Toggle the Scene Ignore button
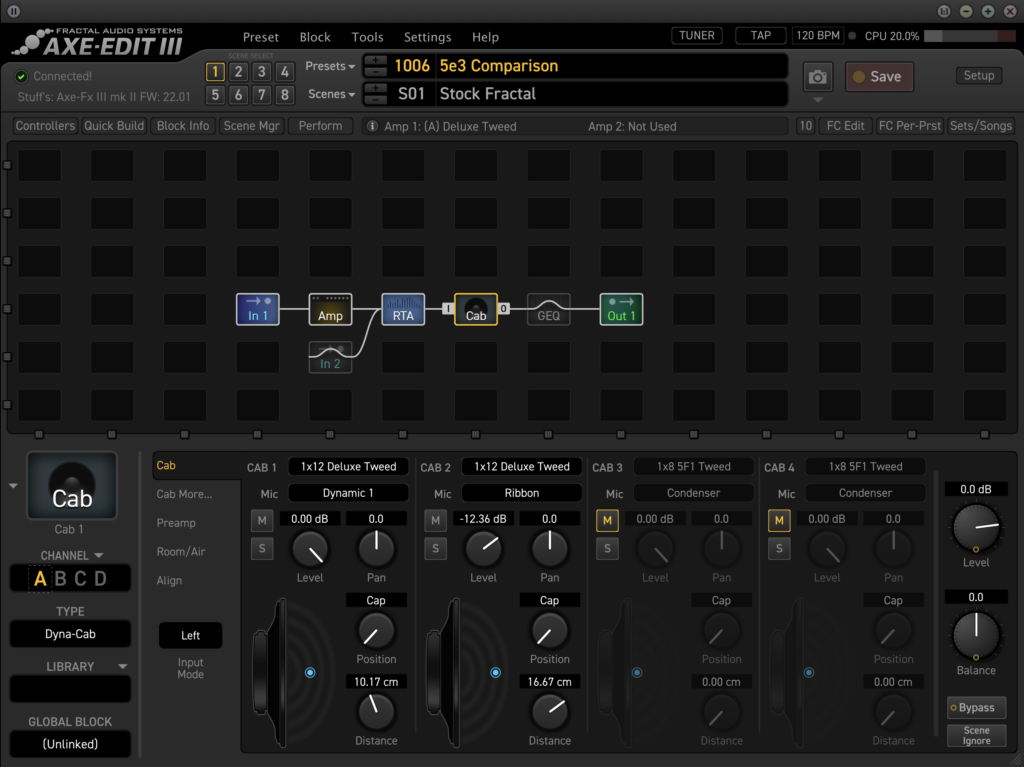The image size is (1024, 767). click(x=976, y=736)
